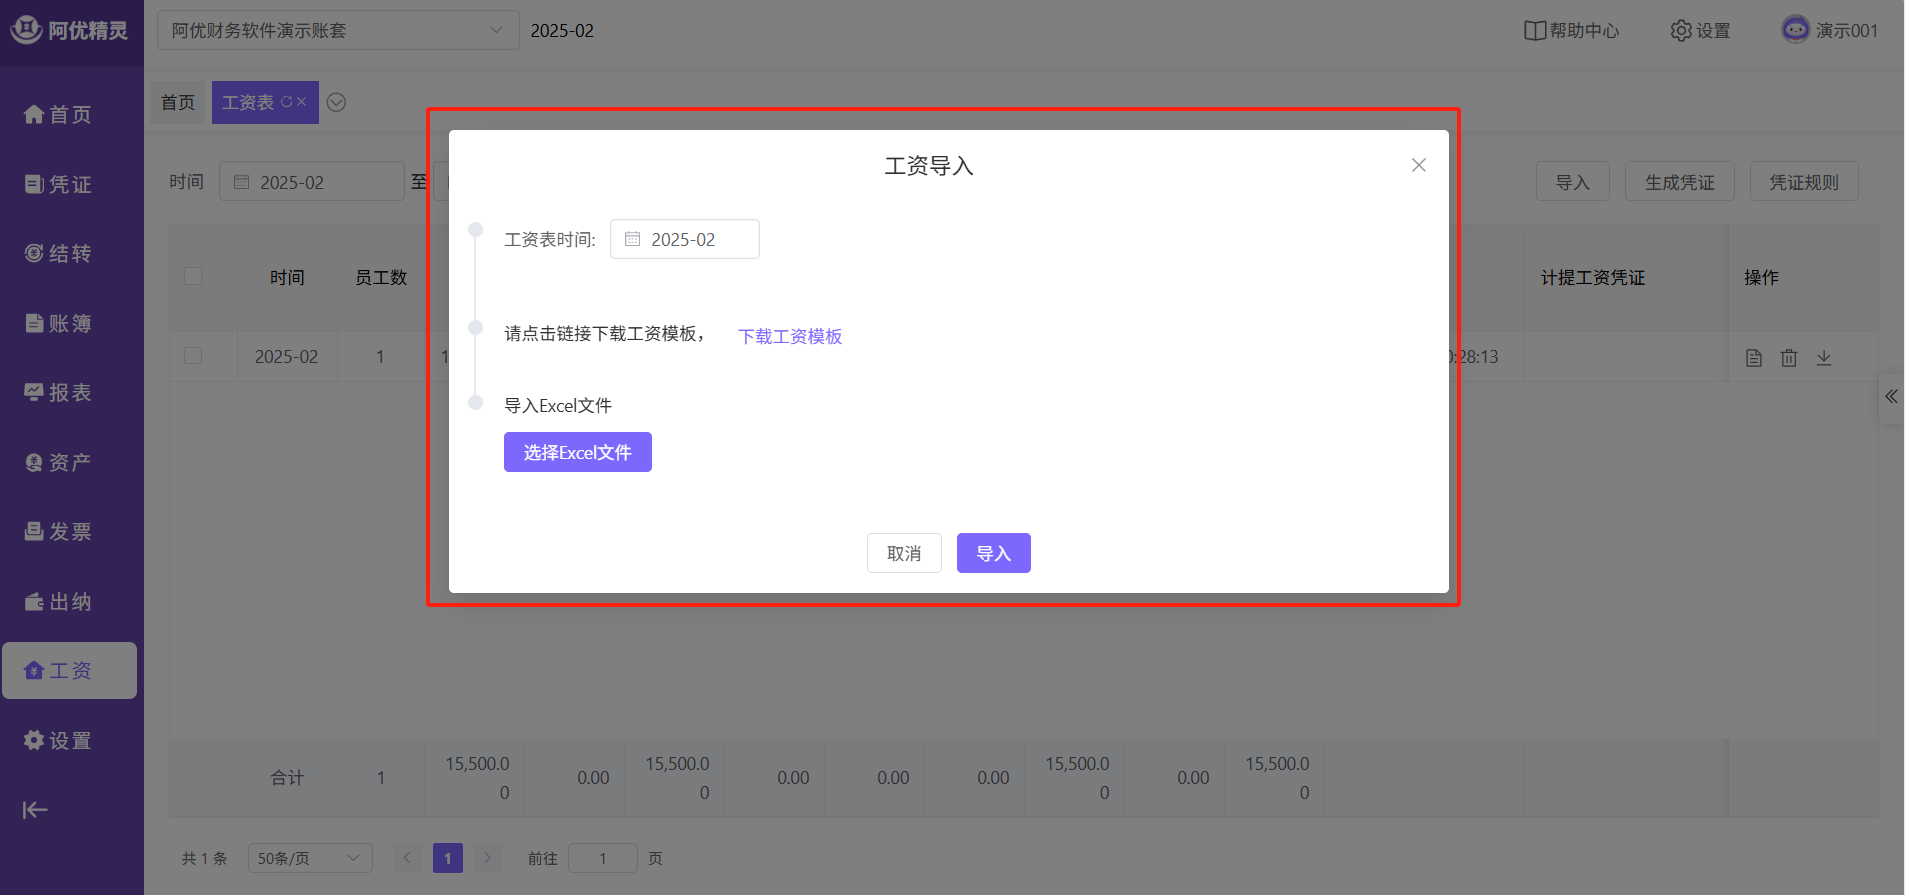
Task: Click the view document icon in 2025-02 row
Action: pos(1754,358)
